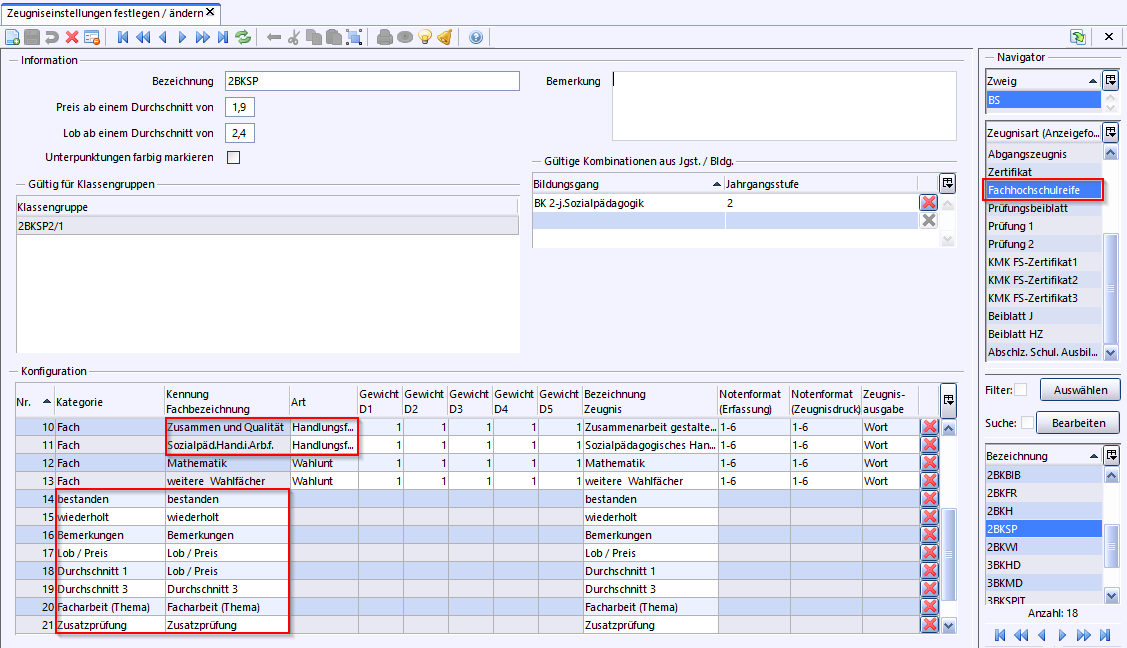Select 'Prüfungsbeiblatt' in the Zeugnisart list

coord(1027,208)
